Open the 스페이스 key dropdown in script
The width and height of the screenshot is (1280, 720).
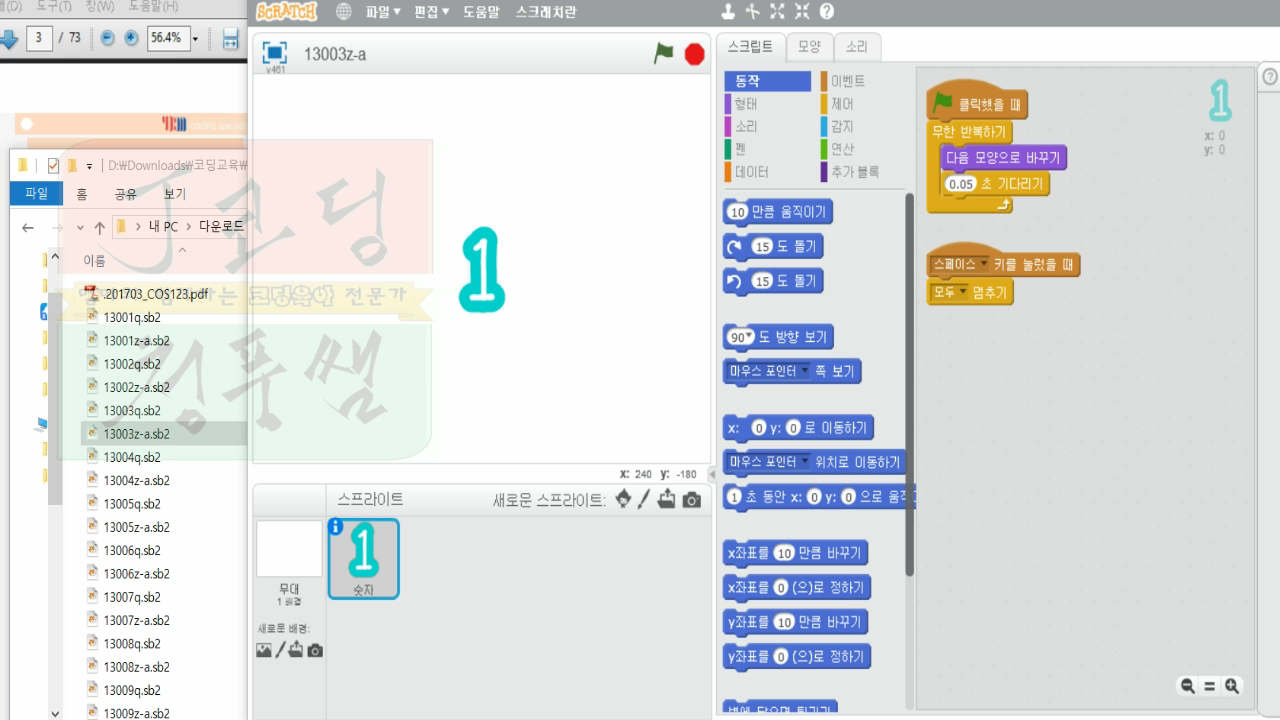(984, 264)
